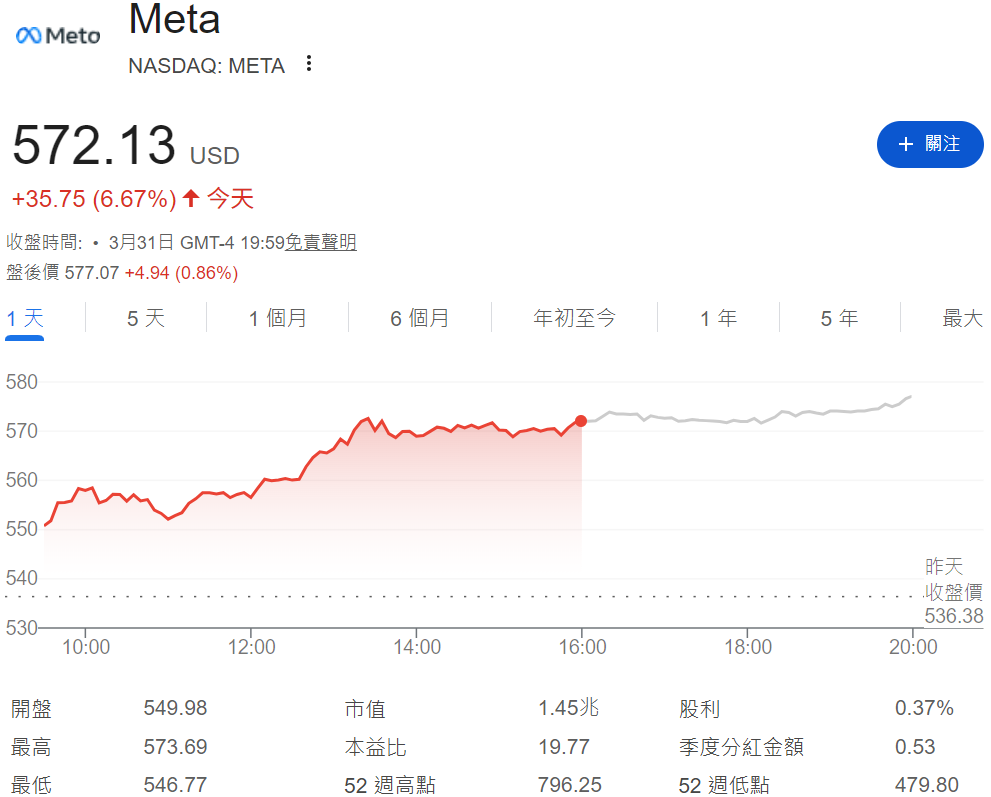Open the 免責聲明 disclaimer link
Screen dimensions: 991x797
[320, 242]
